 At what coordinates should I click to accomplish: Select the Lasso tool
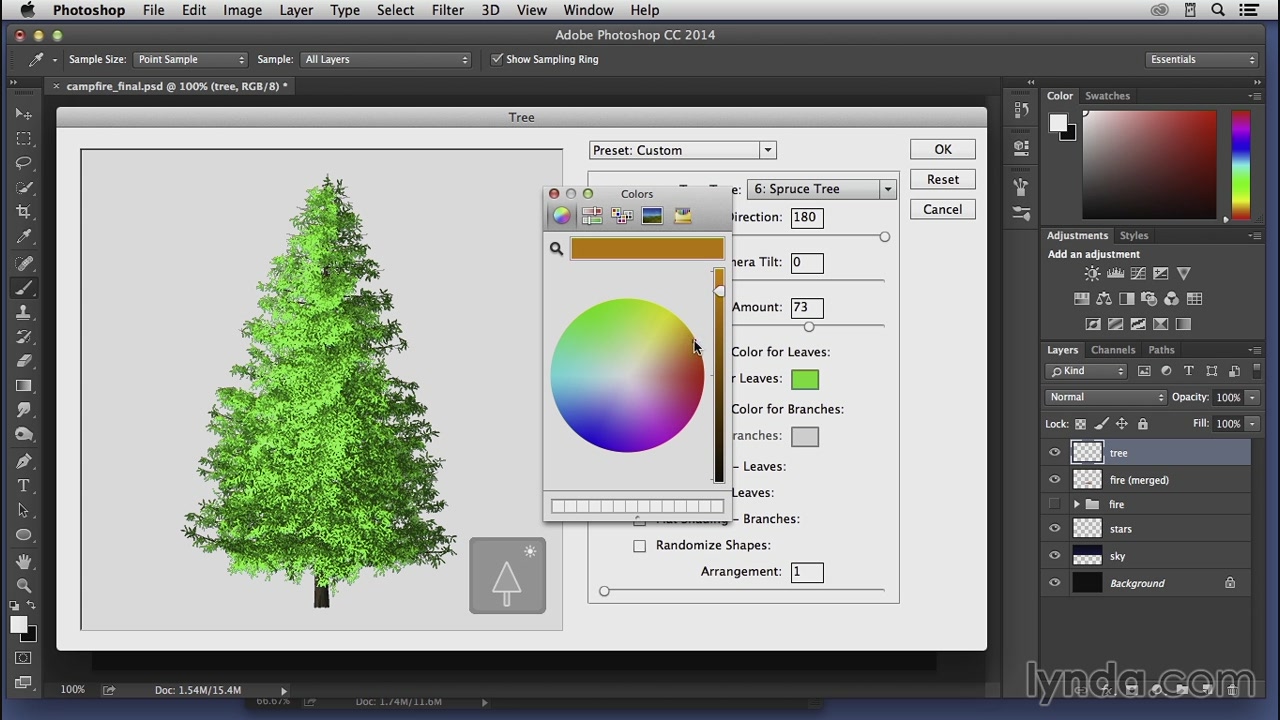click(24, 163)
